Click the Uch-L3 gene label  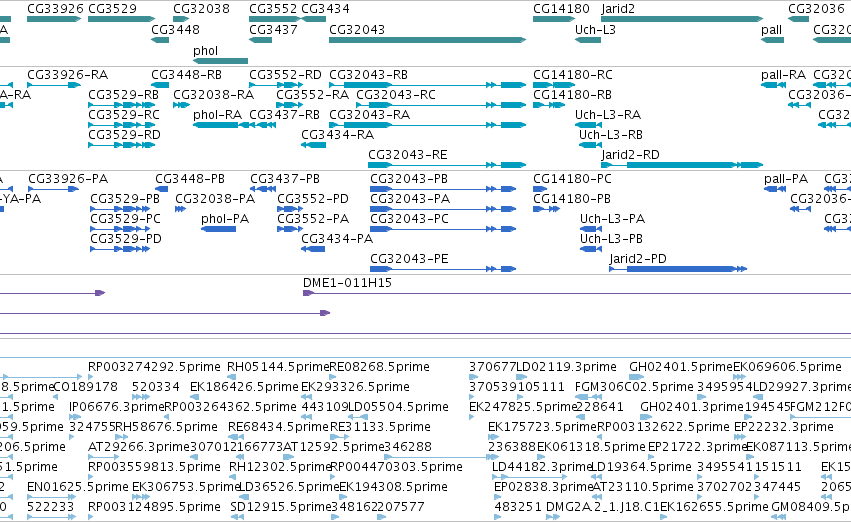[595, 30]
